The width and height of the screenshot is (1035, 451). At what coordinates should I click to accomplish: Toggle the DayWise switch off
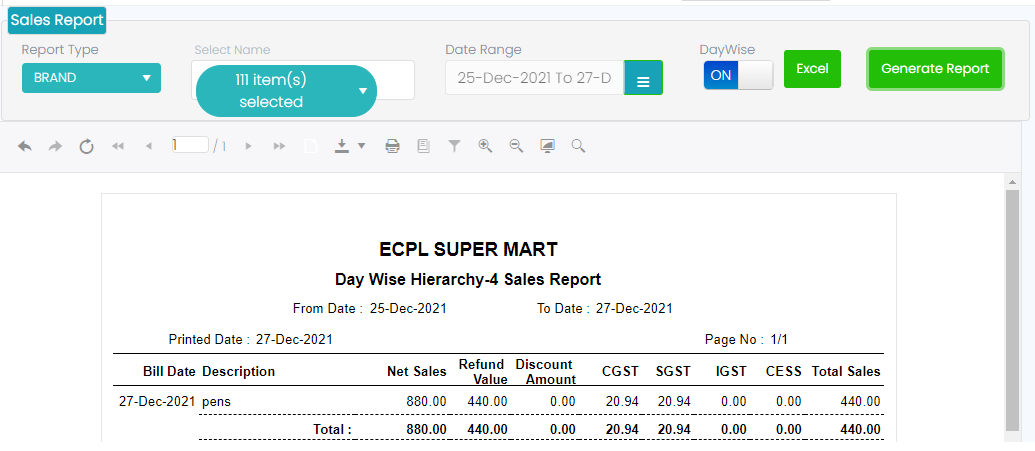click(738, 76)
